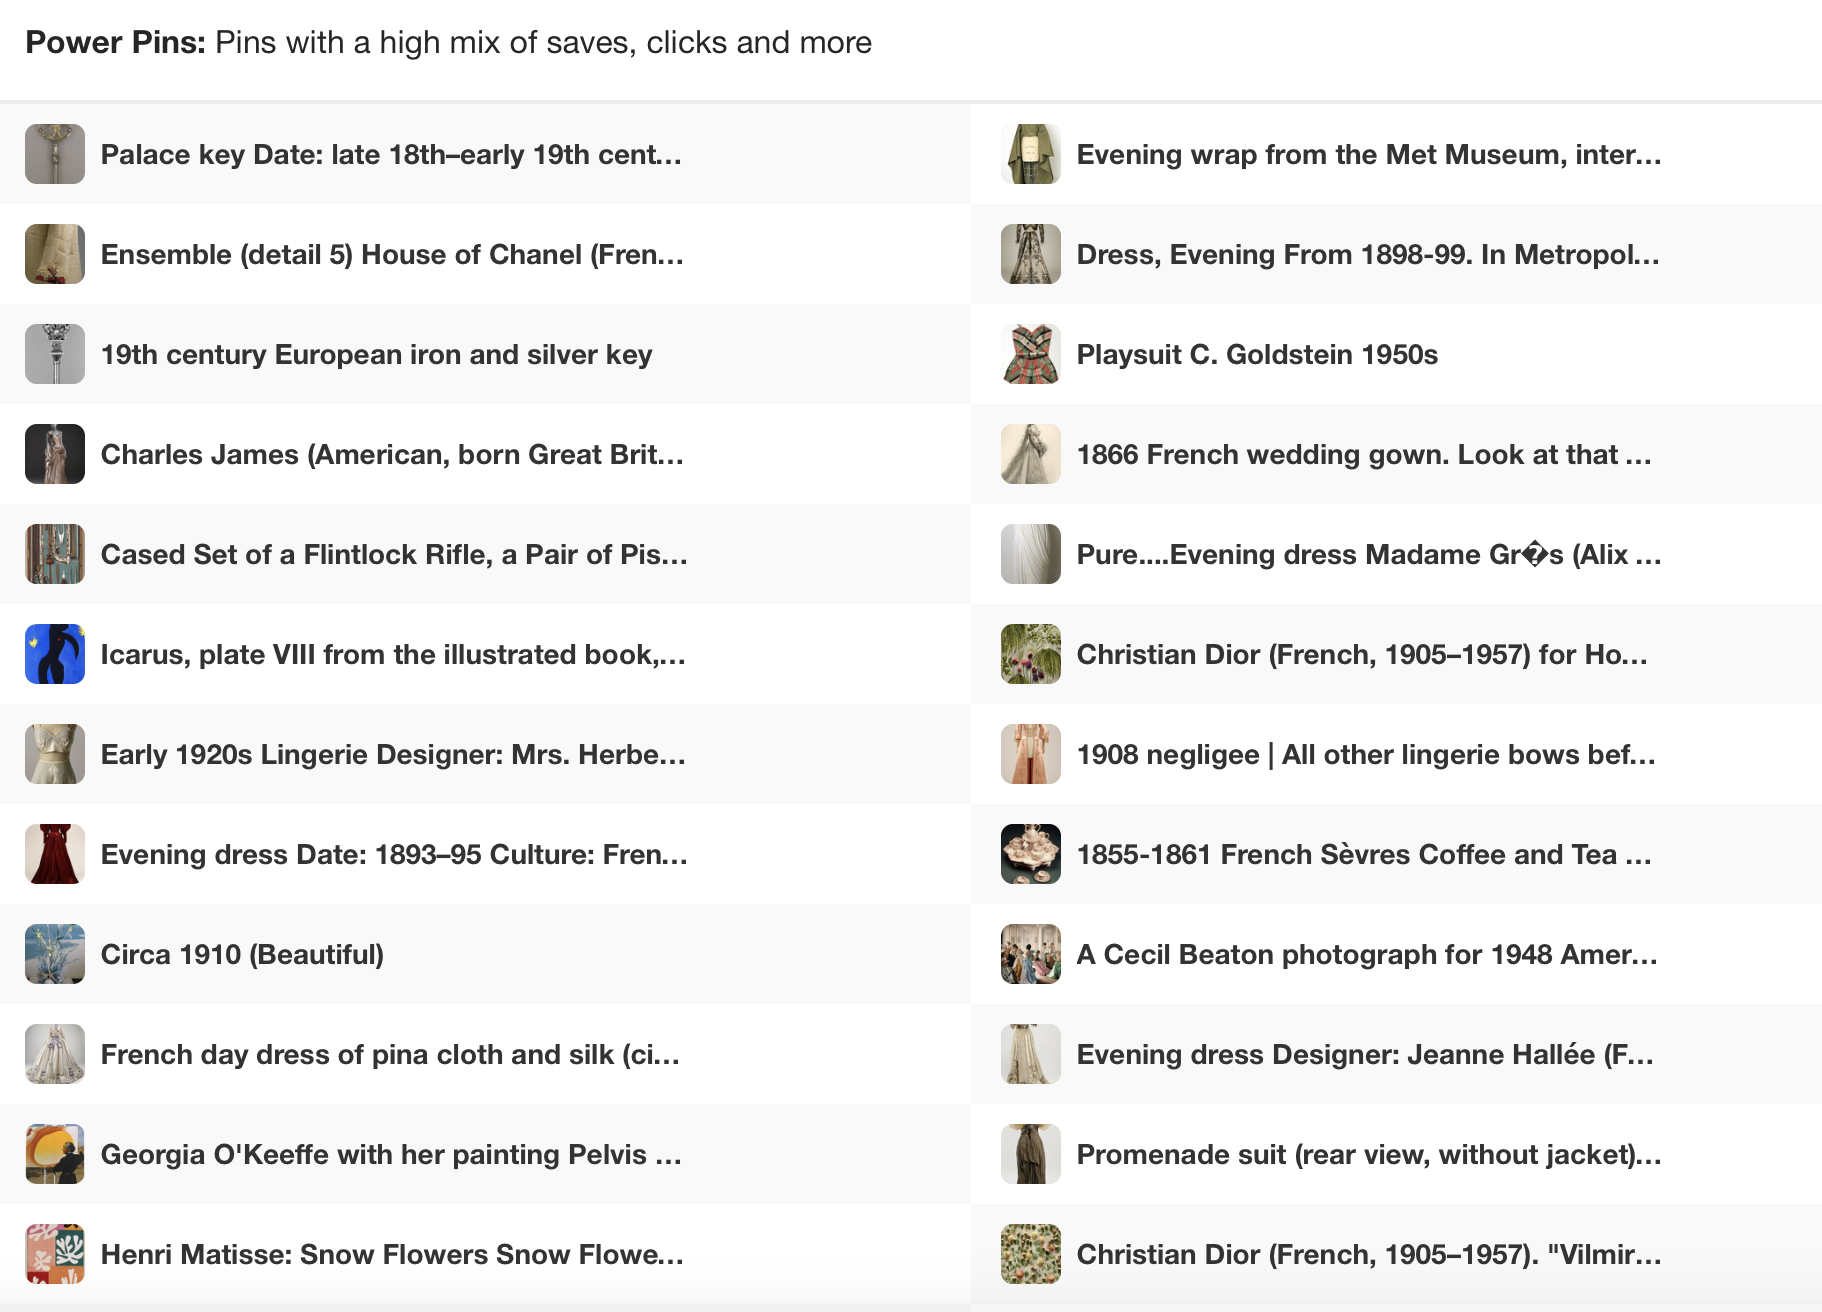
Task: Select Cased Set of a Flintlock Rifle pin
Action: point(394,554)
